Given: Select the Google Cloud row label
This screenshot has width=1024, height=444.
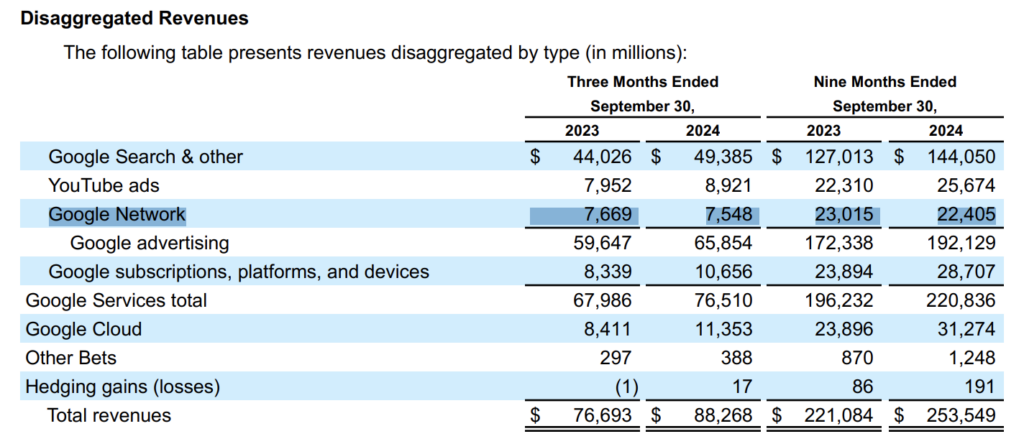Looking at the screenshot, I should click(84, 329).
